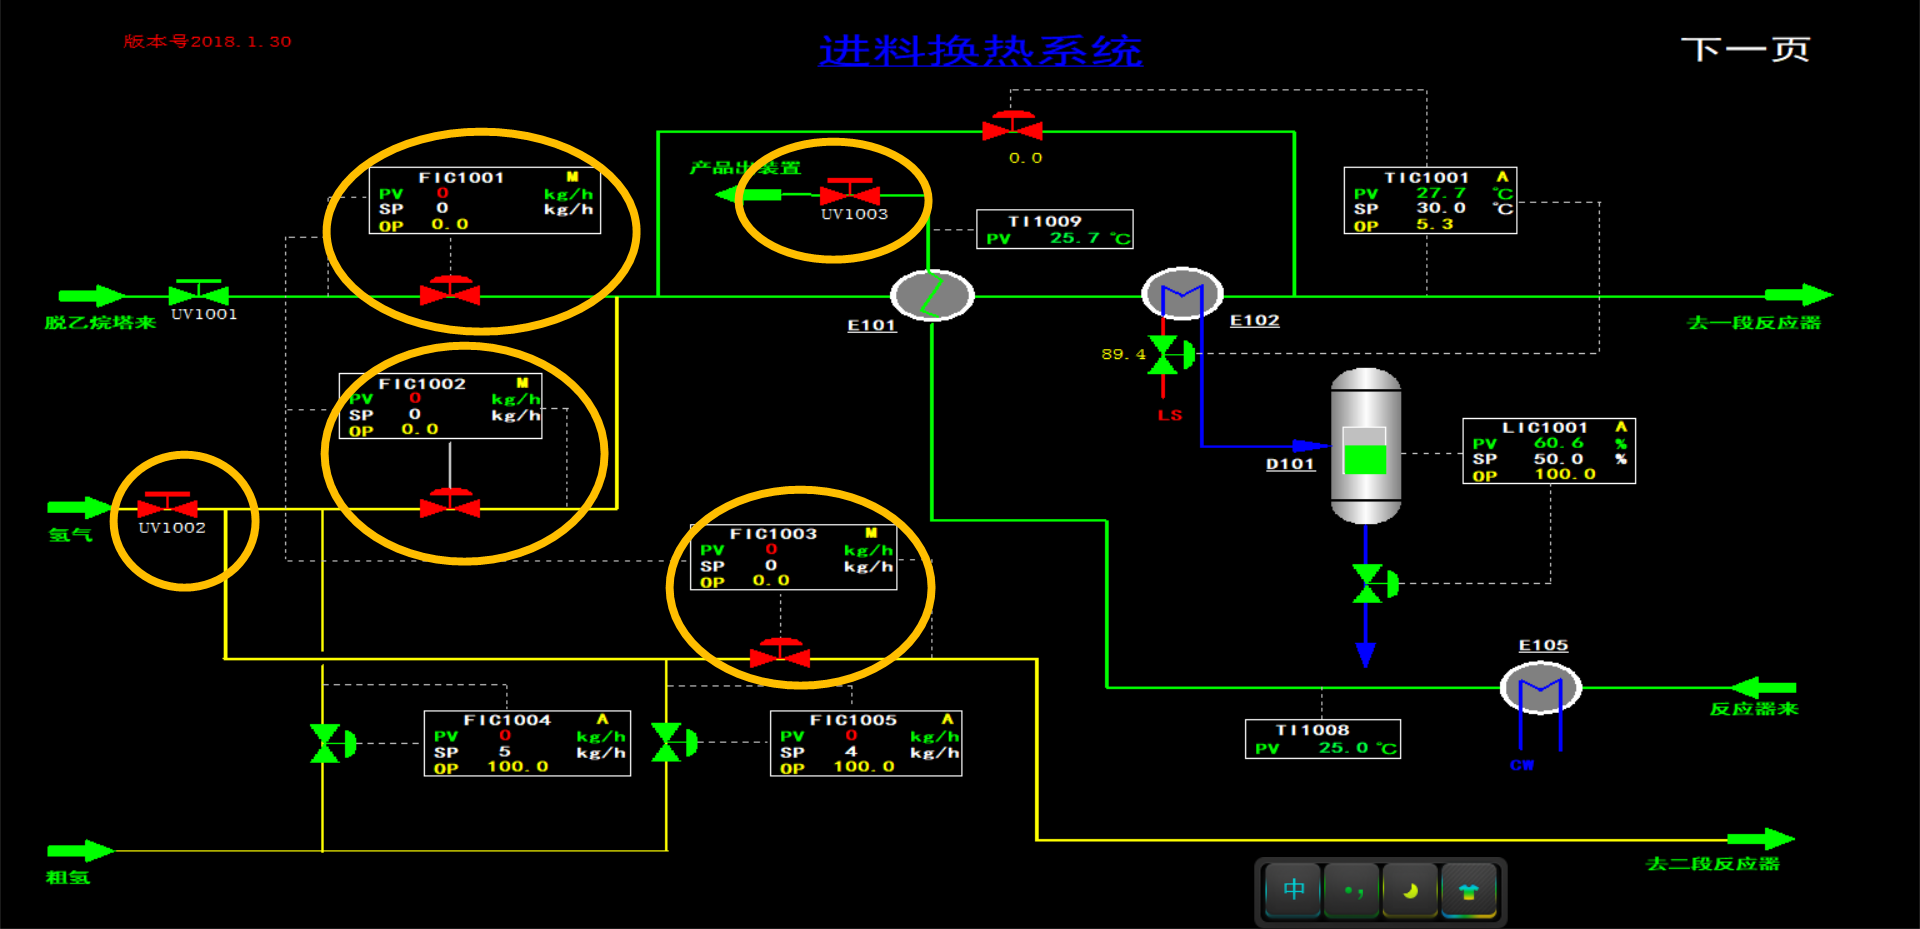Click TIC1001 OP value 5.3

click(x=1435, y=225)
